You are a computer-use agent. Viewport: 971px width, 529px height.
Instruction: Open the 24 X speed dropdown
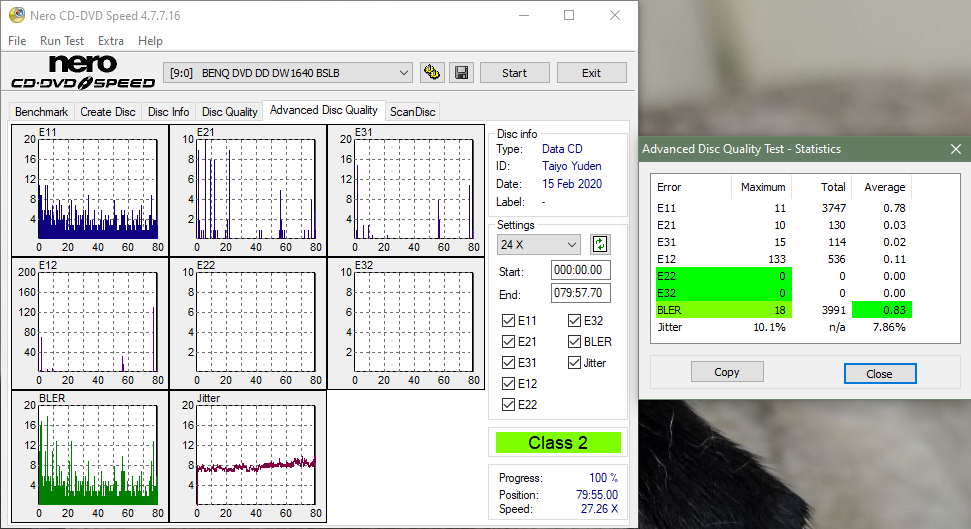pos(538,245)
